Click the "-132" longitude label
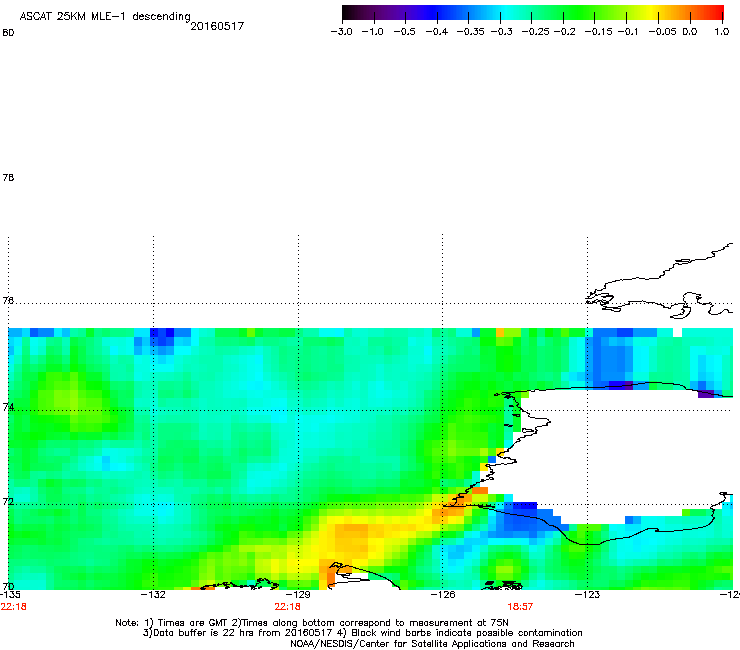Image resolution: width=740 pixels, height=650 pixels. [x=153, y=594]
